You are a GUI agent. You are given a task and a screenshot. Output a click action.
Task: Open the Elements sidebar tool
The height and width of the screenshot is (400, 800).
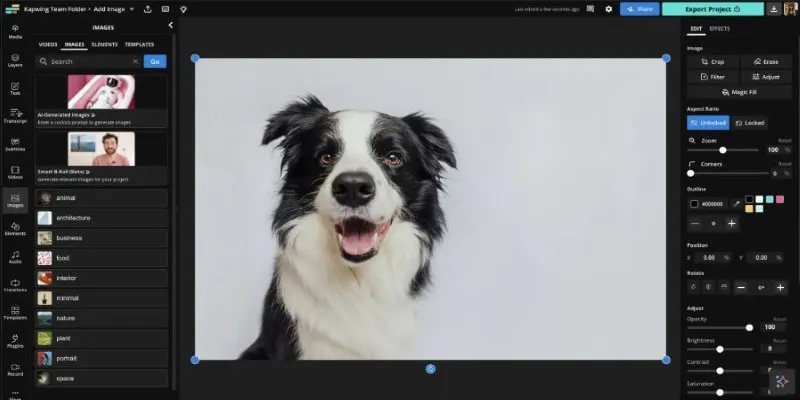point(15,229)
